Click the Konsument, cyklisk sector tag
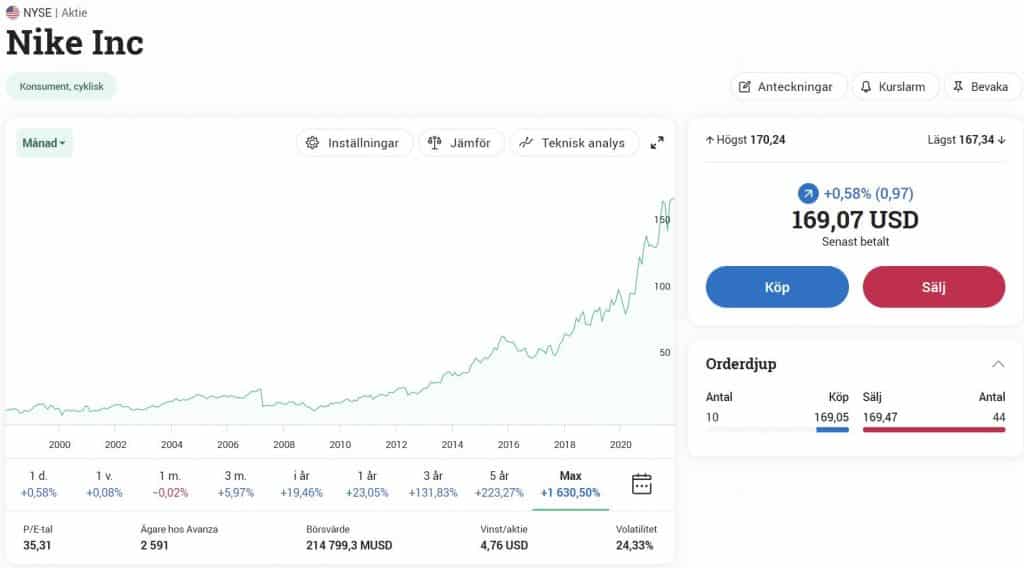The width and height of the screenshot is (1024, 568). [x=61, y=86]
